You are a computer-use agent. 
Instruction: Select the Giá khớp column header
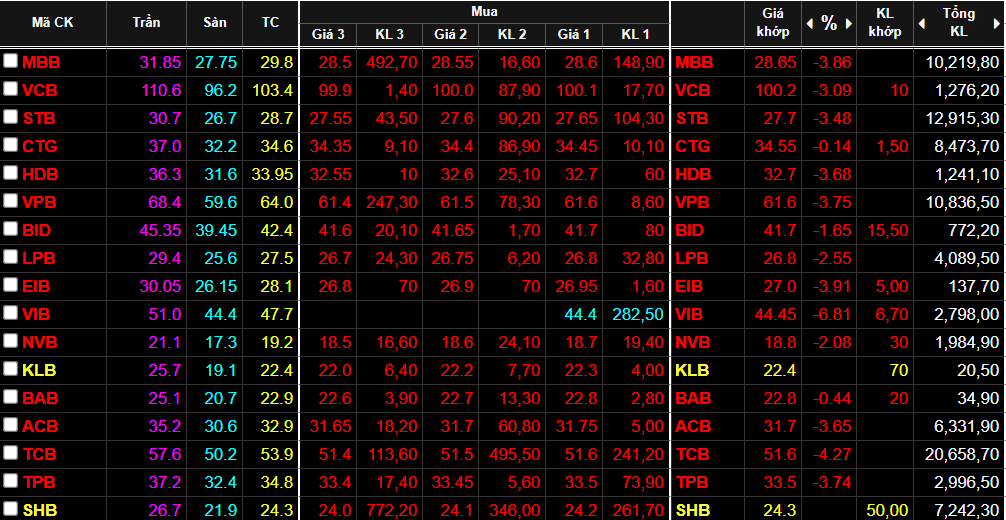tap(773, 23)
